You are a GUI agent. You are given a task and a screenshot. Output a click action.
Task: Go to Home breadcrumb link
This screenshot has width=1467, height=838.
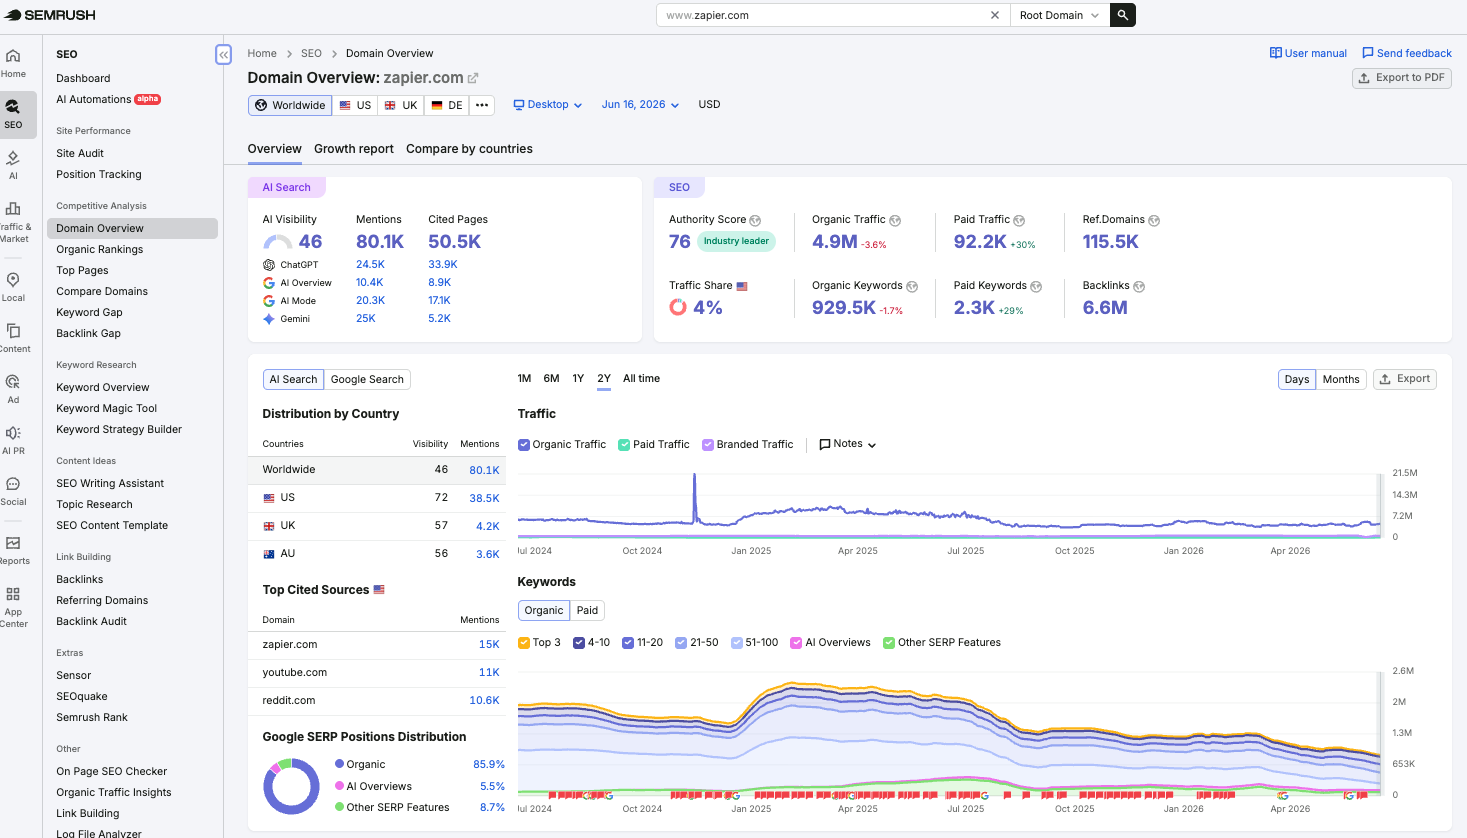coord(262,54)
